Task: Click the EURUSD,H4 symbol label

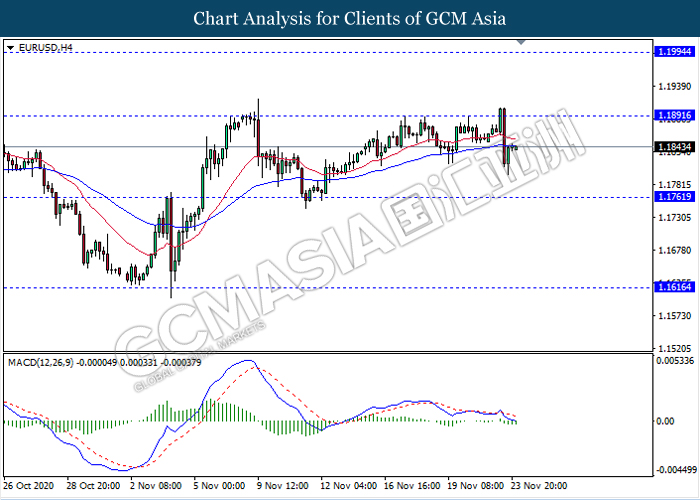Action: 46,47
